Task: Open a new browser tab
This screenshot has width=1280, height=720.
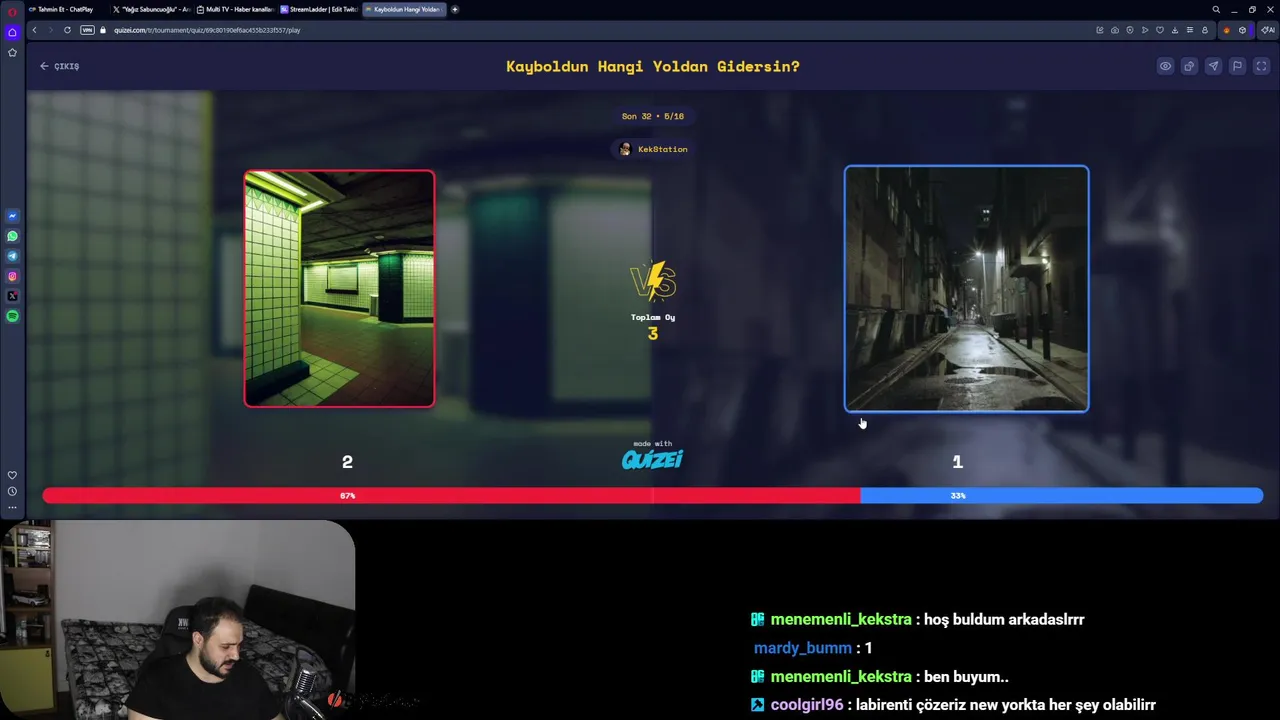Action: pyautogui.click(x=455, y=9)
